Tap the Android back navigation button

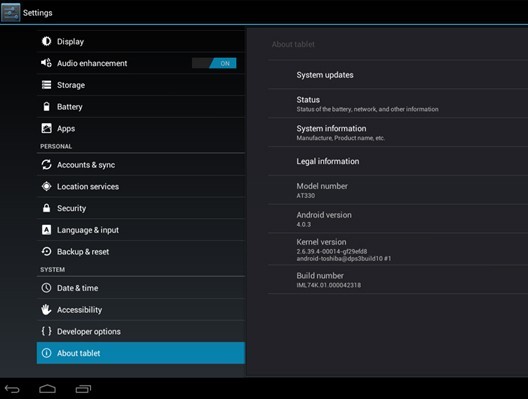[x=12, y=389]
